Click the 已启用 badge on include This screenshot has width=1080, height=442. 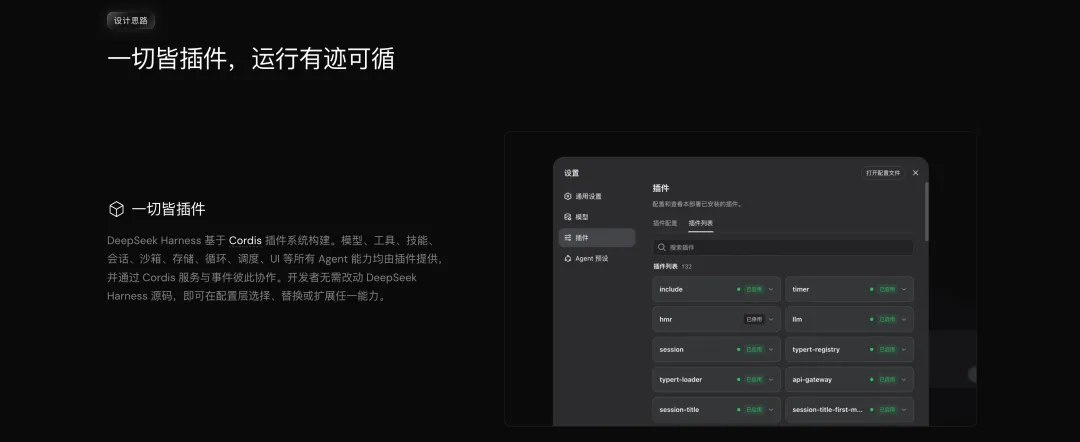point(754,290)
